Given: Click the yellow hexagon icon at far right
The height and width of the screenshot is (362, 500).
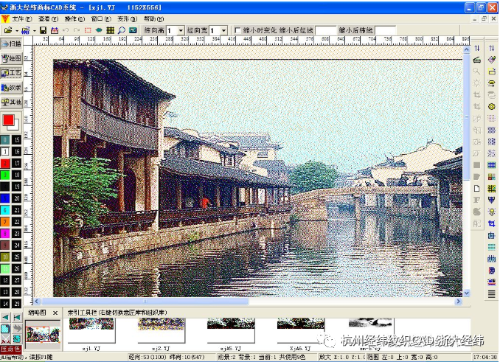Looking at the screenshot, I should tap(491, 107).
